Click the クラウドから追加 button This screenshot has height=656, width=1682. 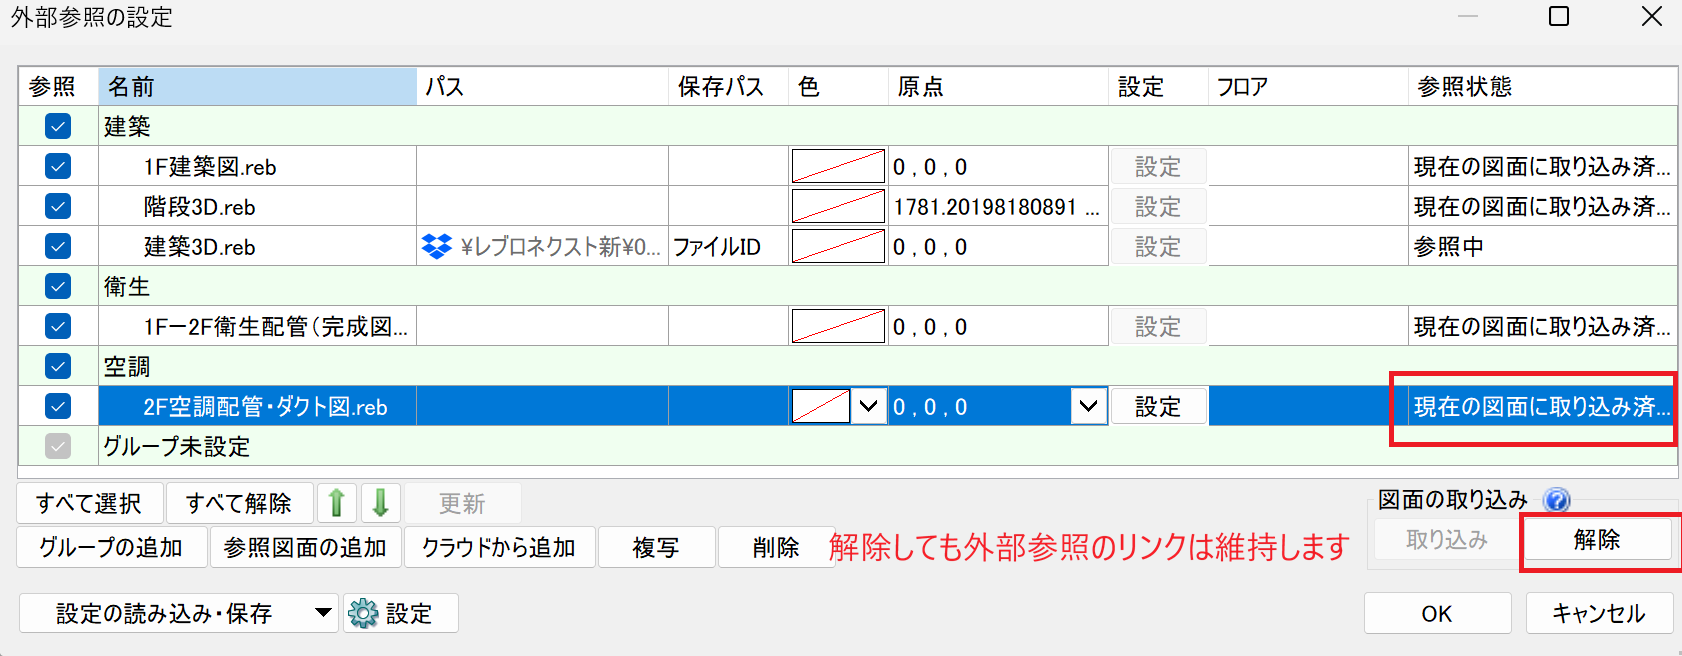click(x=498, y=547)
